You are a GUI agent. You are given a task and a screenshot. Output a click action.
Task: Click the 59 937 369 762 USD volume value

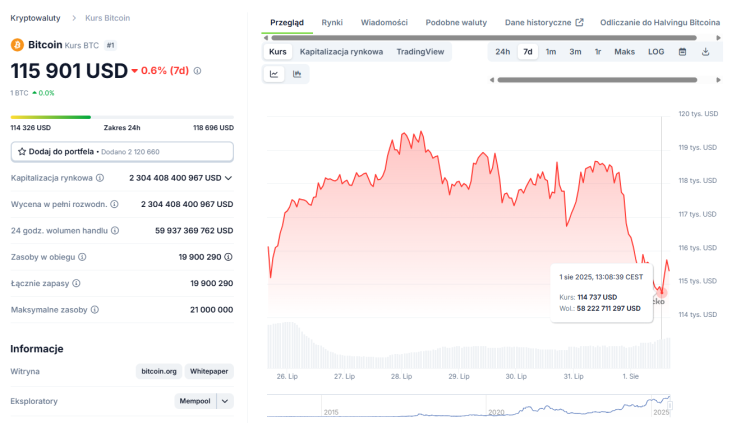coord(194,231)
